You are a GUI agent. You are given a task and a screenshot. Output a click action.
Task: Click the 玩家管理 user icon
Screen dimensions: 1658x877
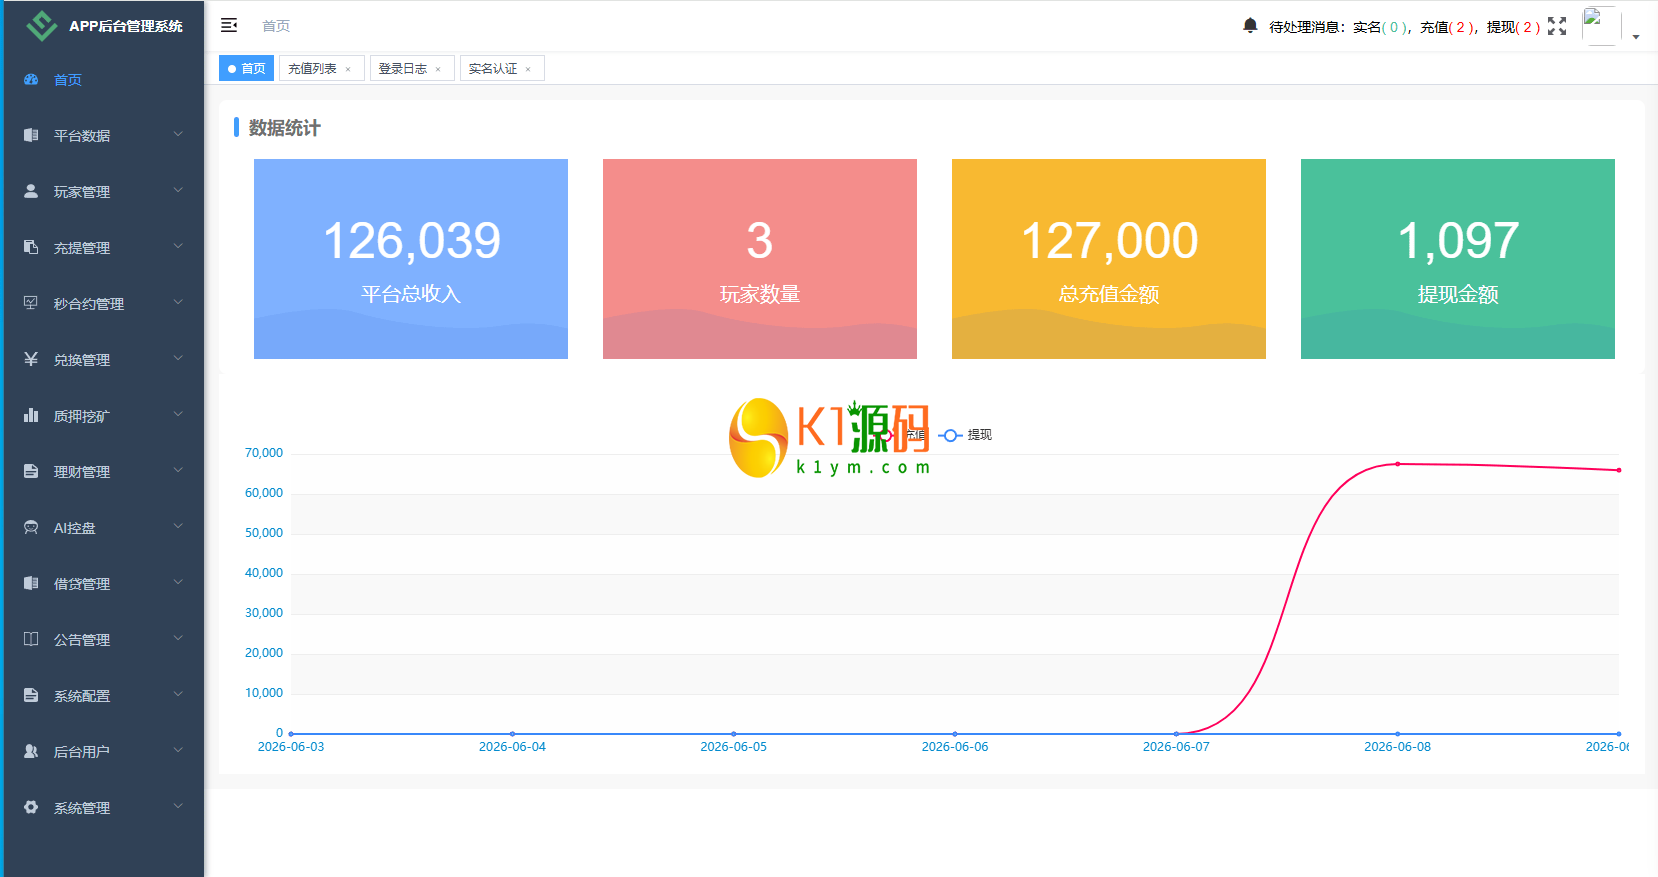tap(31, 191)
